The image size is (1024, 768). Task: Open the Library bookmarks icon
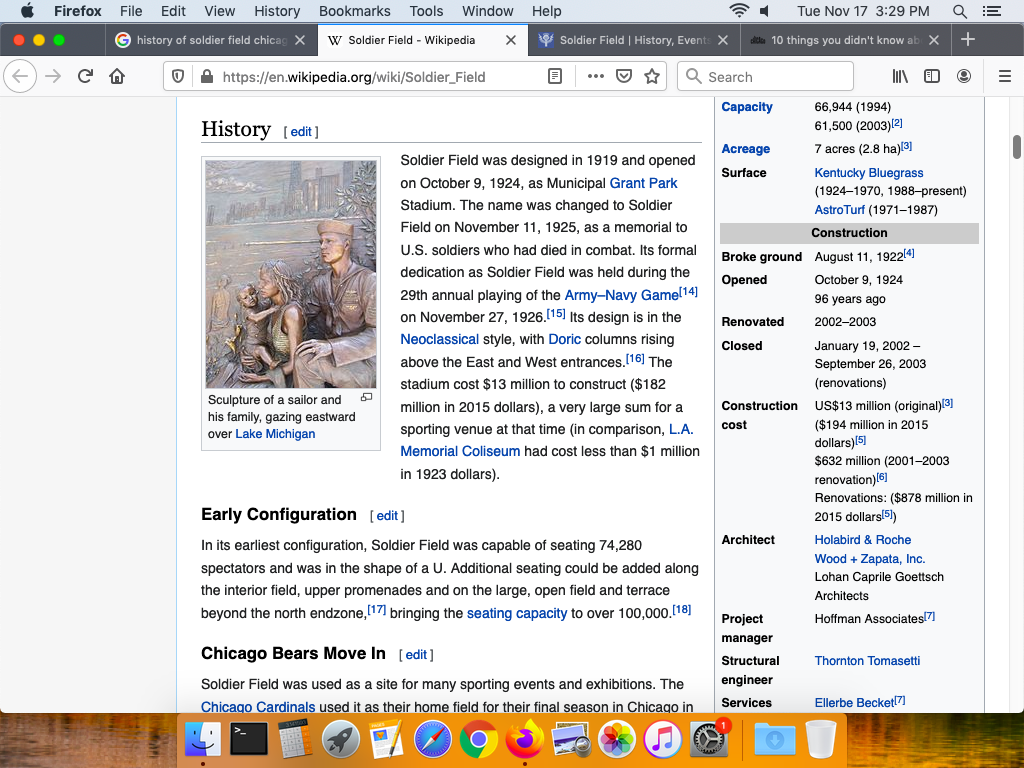coord(900,77)
